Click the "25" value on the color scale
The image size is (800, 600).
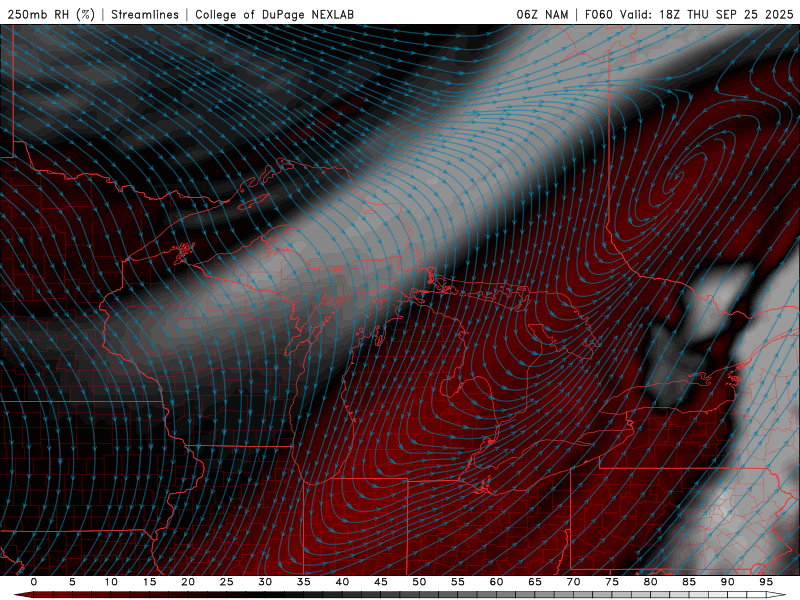point(227,582)
